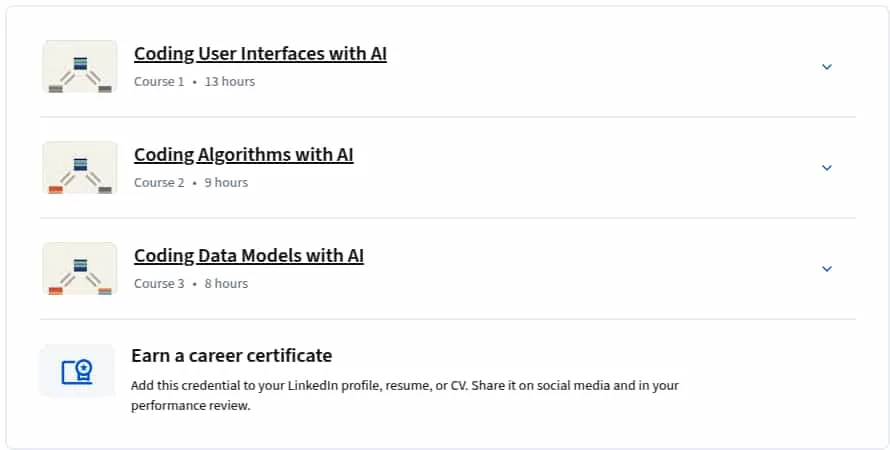
Task: Expand the Course 2 details chevron
Action: [x=826, y=168]
